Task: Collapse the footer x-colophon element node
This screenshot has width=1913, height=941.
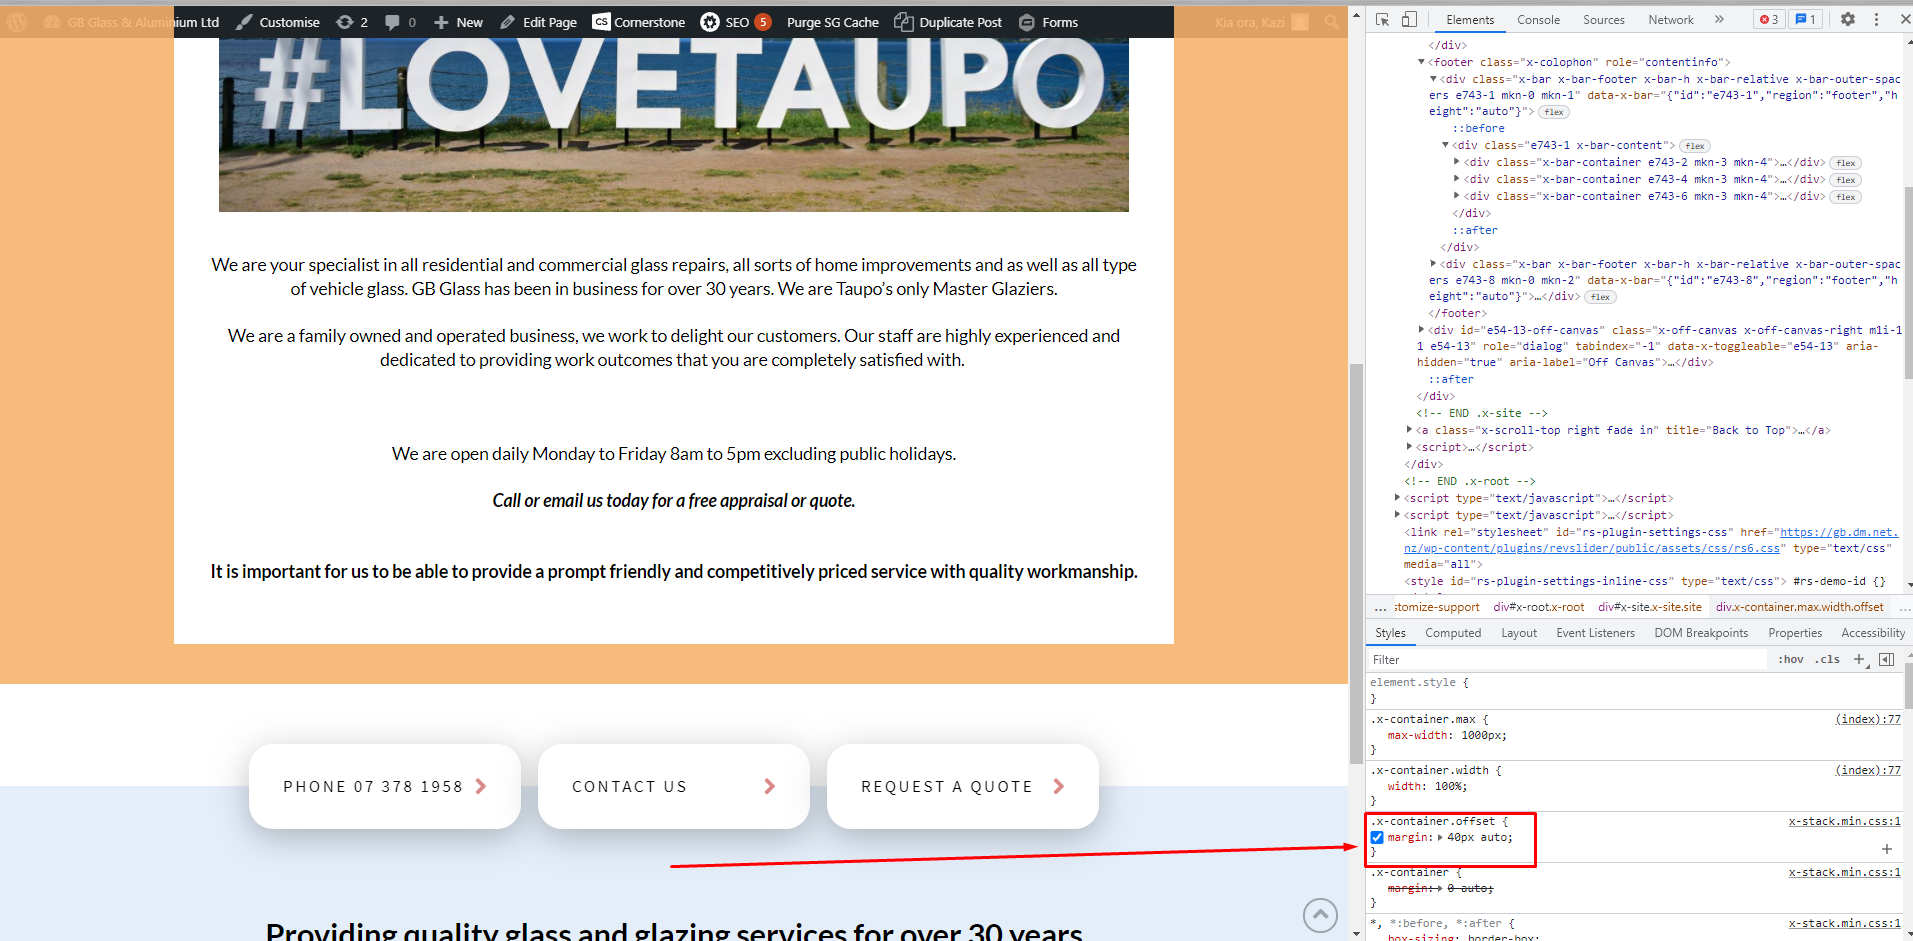Action: (1421, 62)
